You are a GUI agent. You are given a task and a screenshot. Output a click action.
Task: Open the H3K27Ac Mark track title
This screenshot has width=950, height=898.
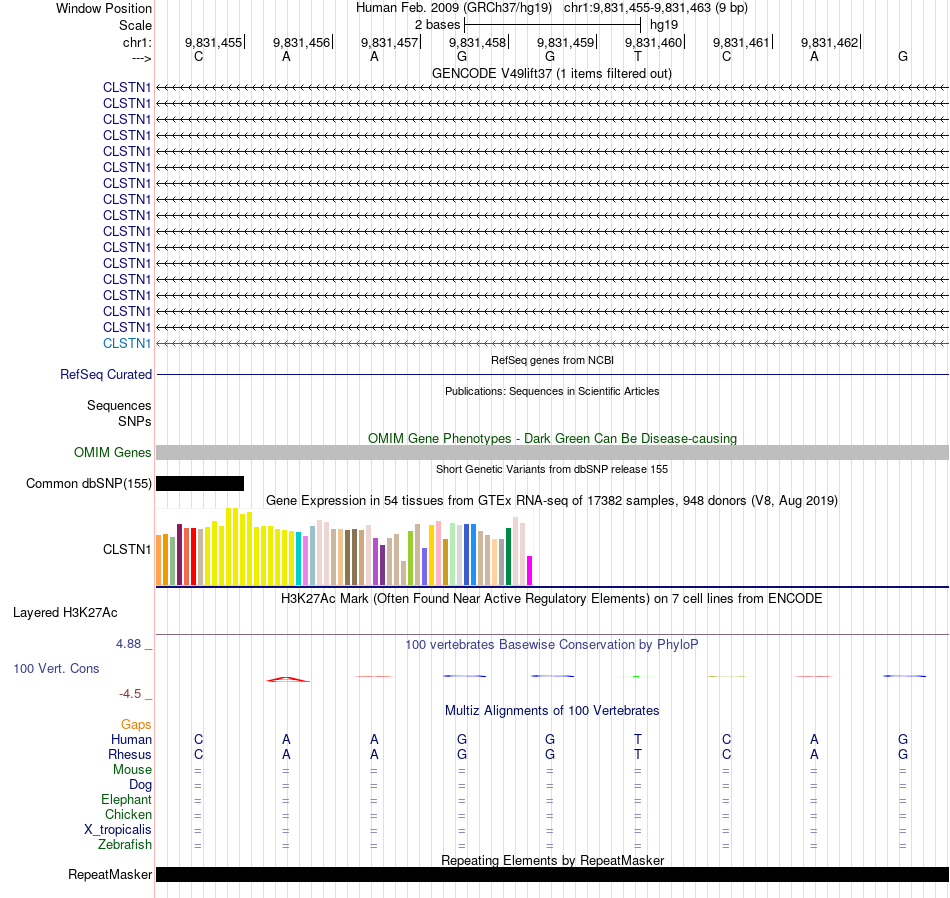point(552,599)
